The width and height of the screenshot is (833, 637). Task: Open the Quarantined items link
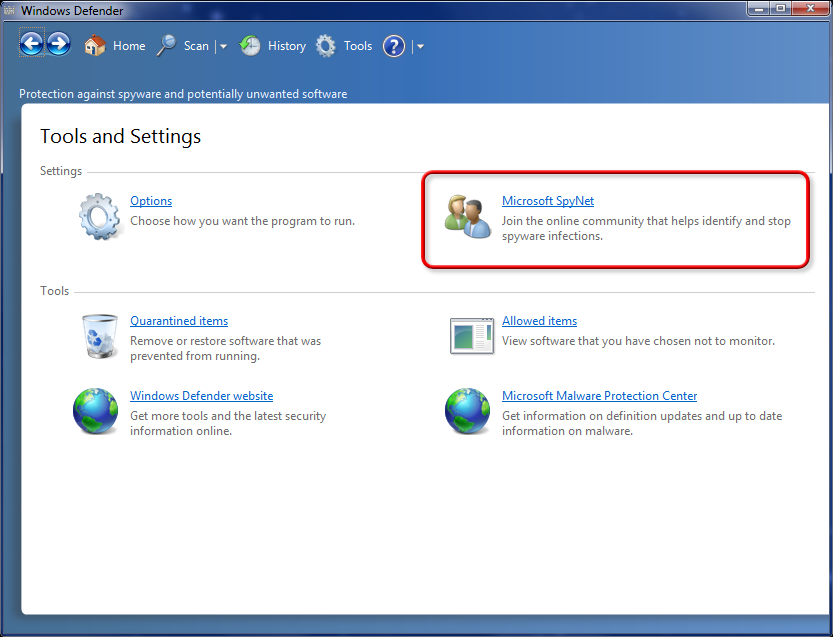(x=179, y=321)
